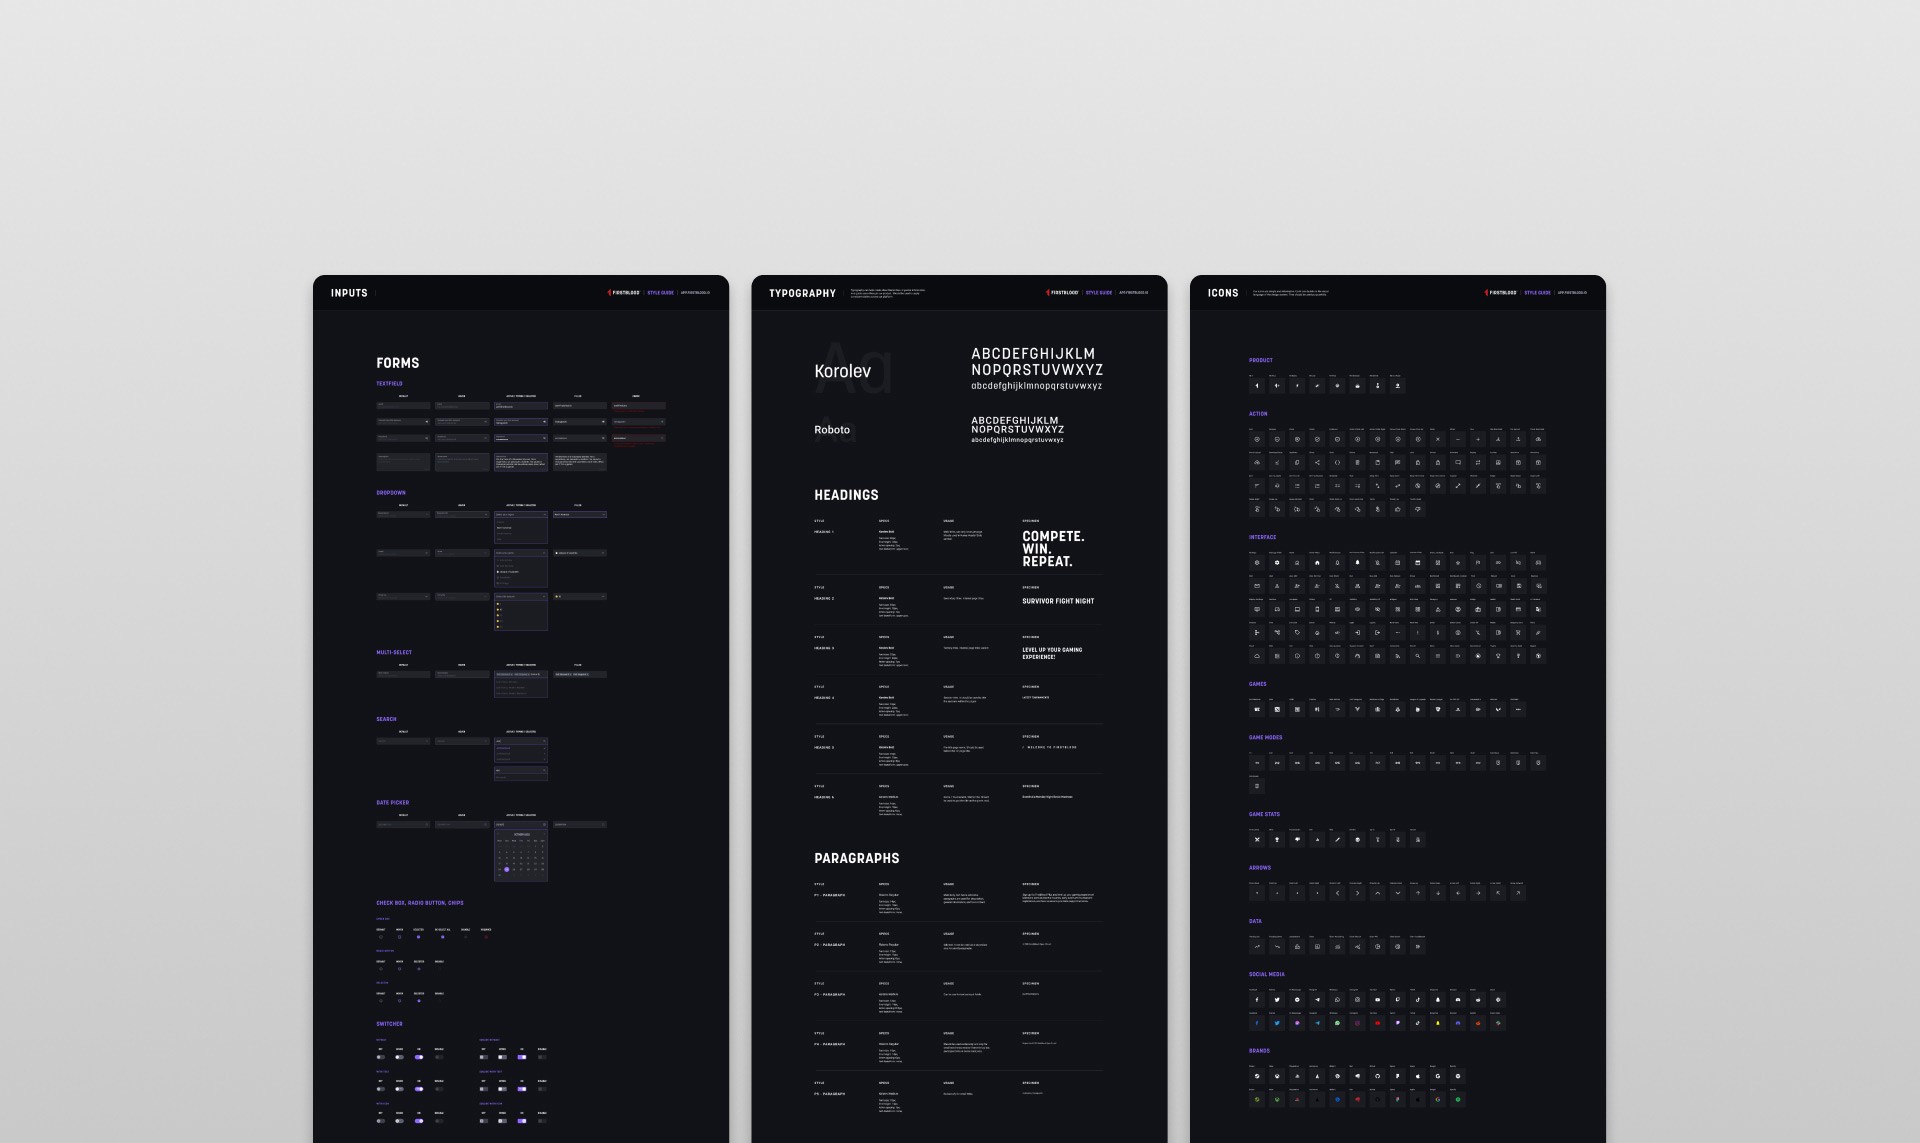Toggle the first ON round switcher
The image size is (1920, 1143).
[419, 1057]
